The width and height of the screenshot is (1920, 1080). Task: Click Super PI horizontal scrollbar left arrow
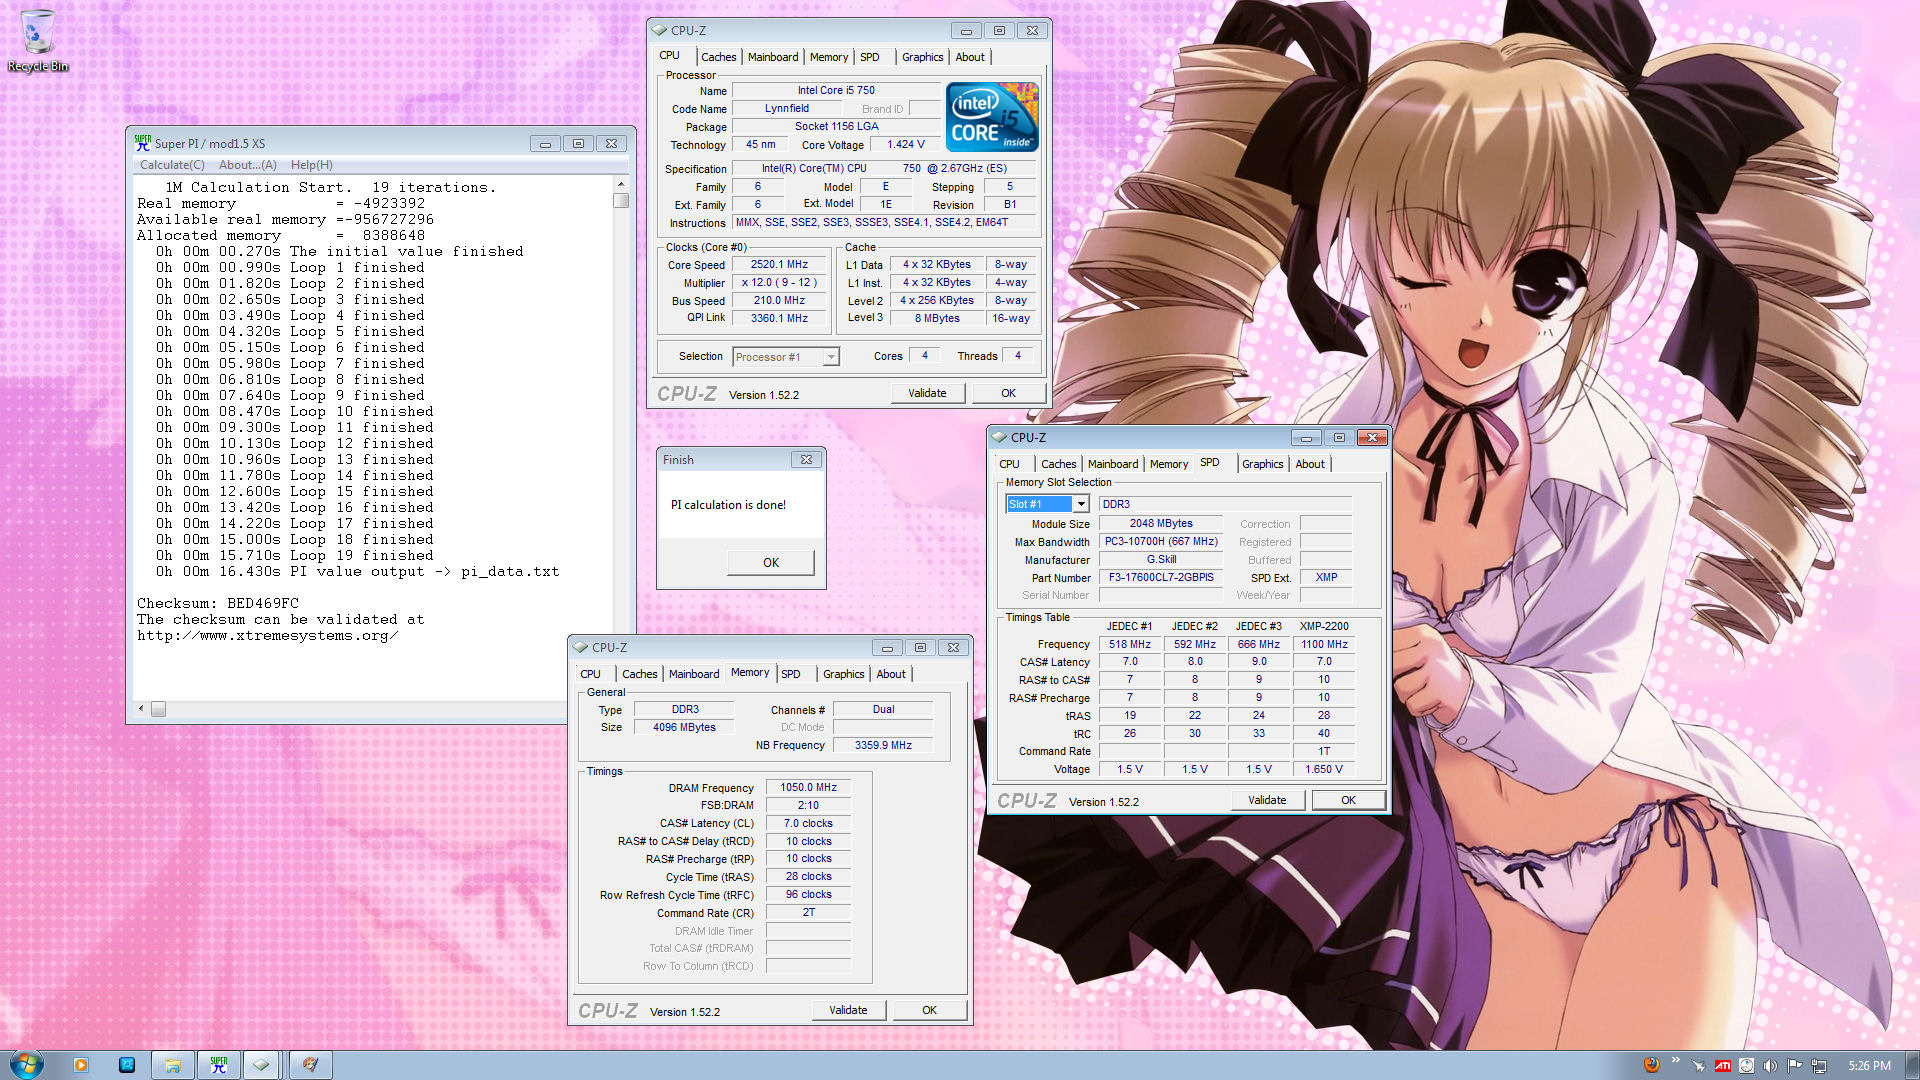point(141,709)
